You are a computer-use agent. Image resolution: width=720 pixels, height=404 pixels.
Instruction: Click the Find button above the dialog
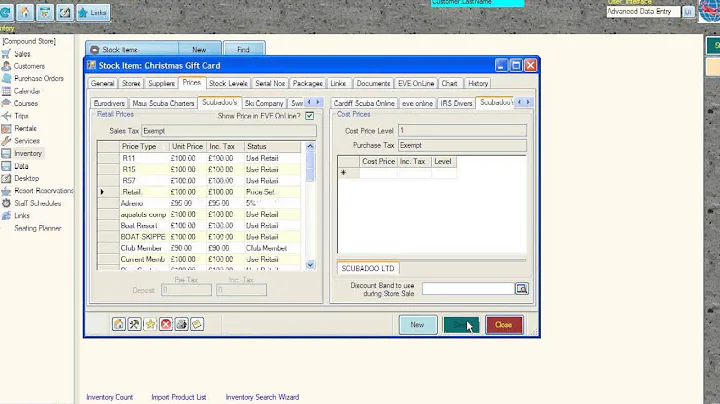tap(243, 49)
